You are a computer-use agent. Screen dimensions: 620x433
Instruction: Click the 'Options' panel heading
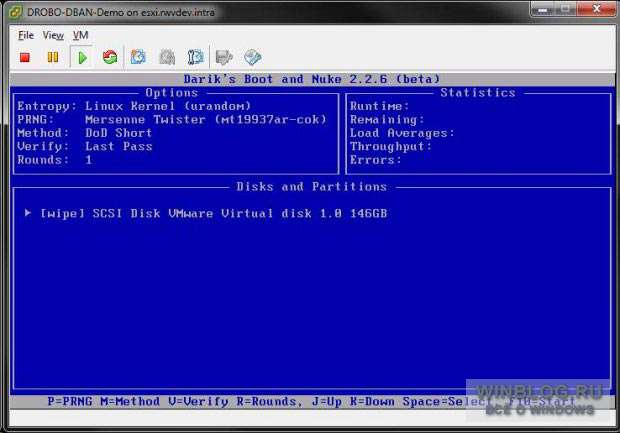[x=172, y=93]
